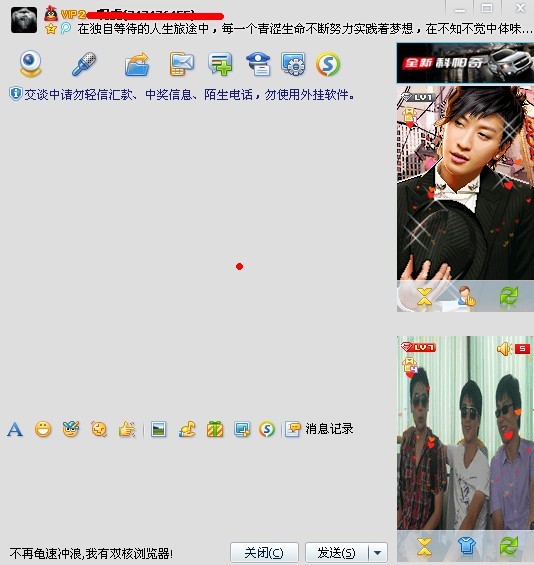This screenshot has width=534, height=565.
Task: Collapse the contact's QQ show panel
Action: (424, 298)
